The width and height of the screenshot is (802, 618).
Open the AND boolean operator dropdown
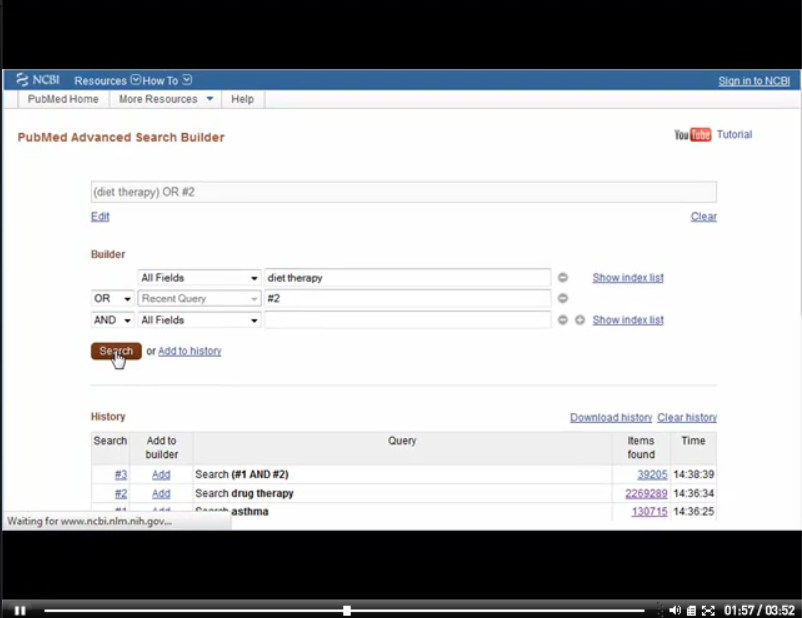click(x=113, y=320)
